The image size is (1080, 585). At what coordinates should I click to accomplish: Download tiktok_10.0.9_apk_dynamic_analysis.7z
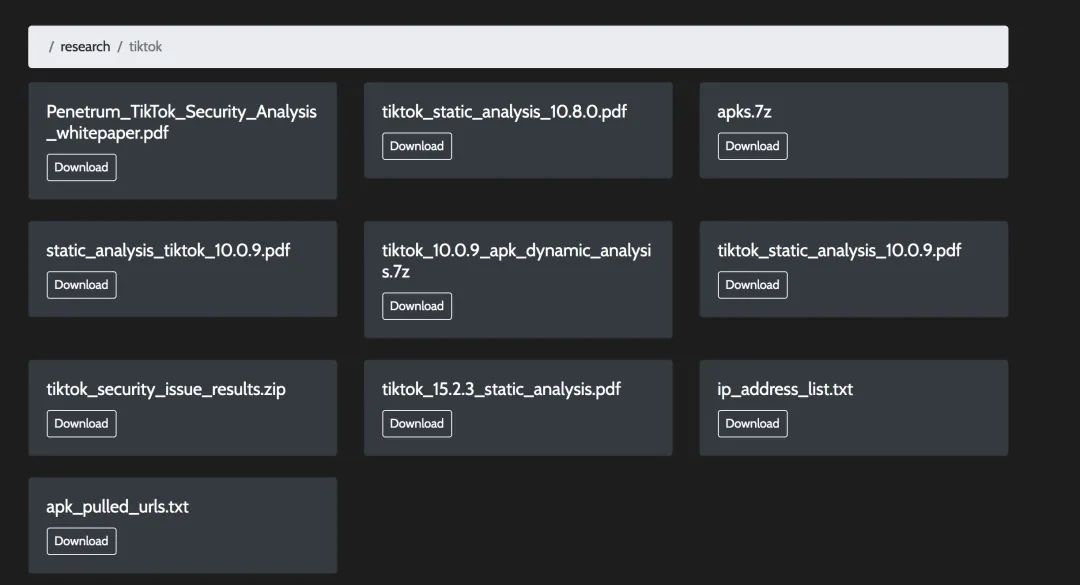pyautogui.click(x=417, y=306)
